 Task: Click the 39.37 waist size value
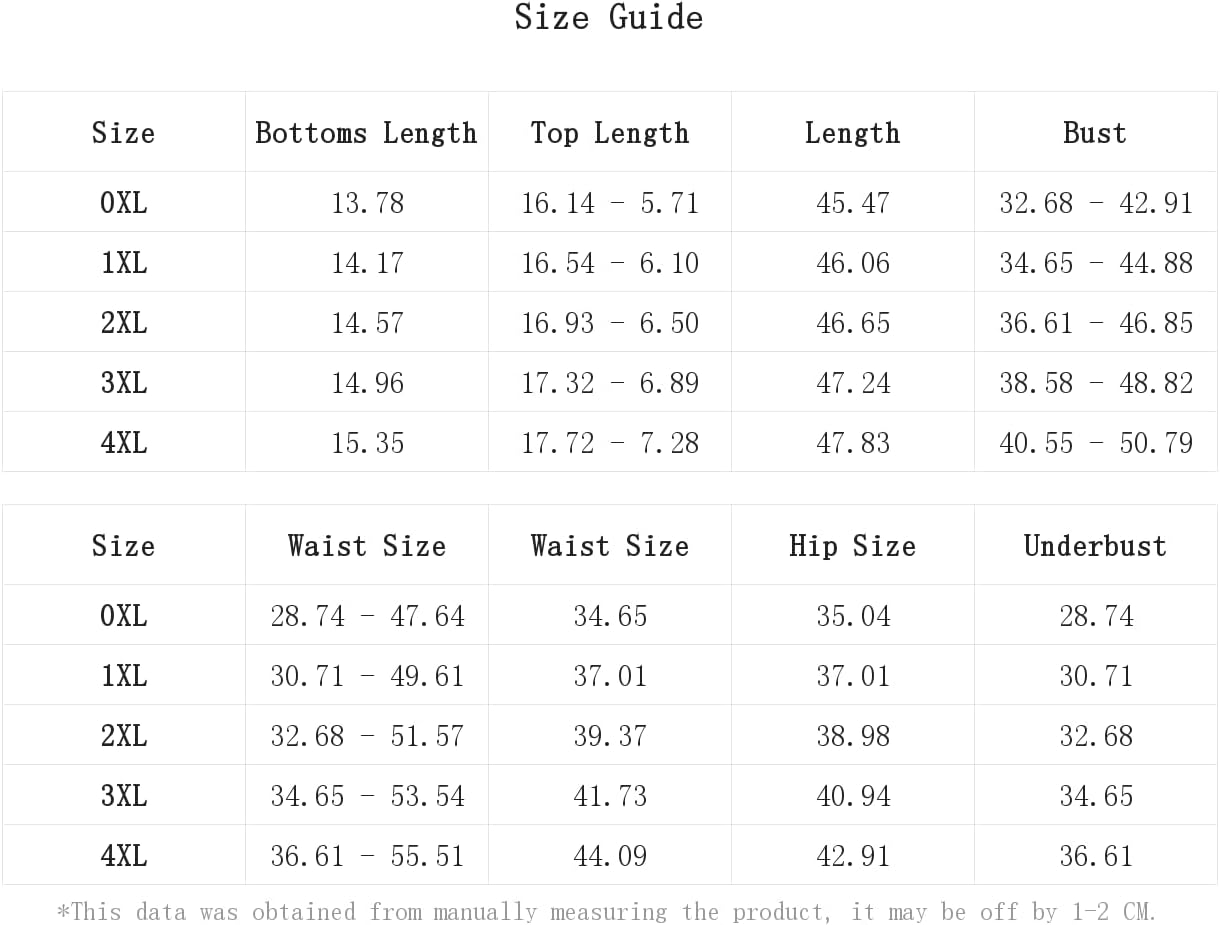(610, 736)
